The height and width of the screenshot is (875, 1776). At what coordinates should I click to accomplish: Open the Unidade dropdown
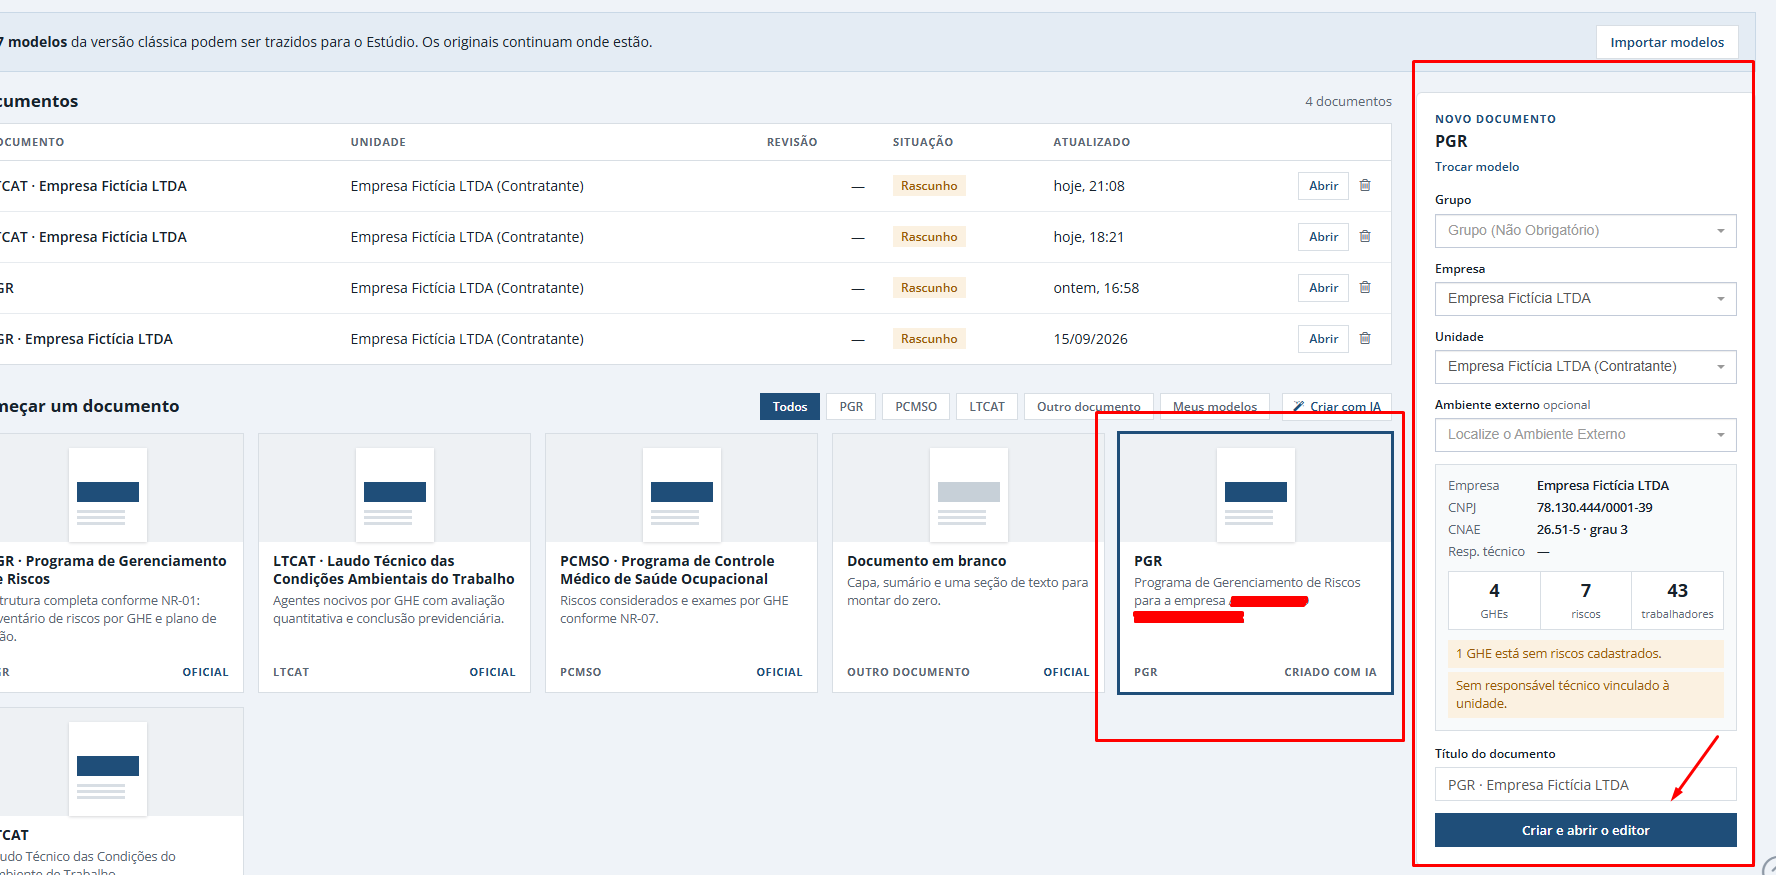point(1585,367)
